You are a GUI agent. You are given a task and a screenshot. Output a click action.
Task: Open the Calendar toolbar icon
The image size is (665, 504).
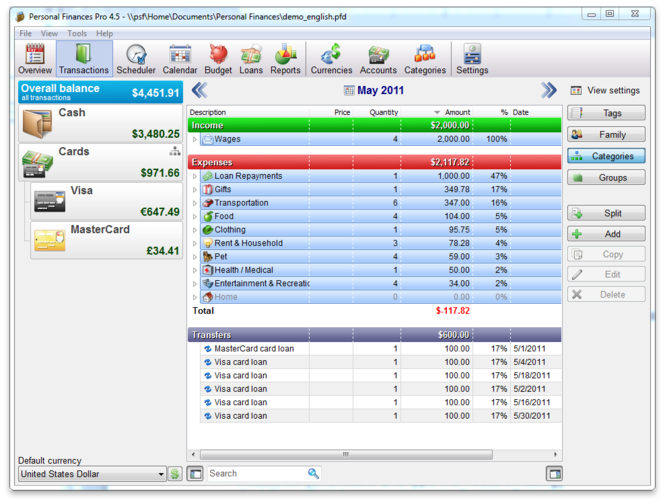[180, 59]
